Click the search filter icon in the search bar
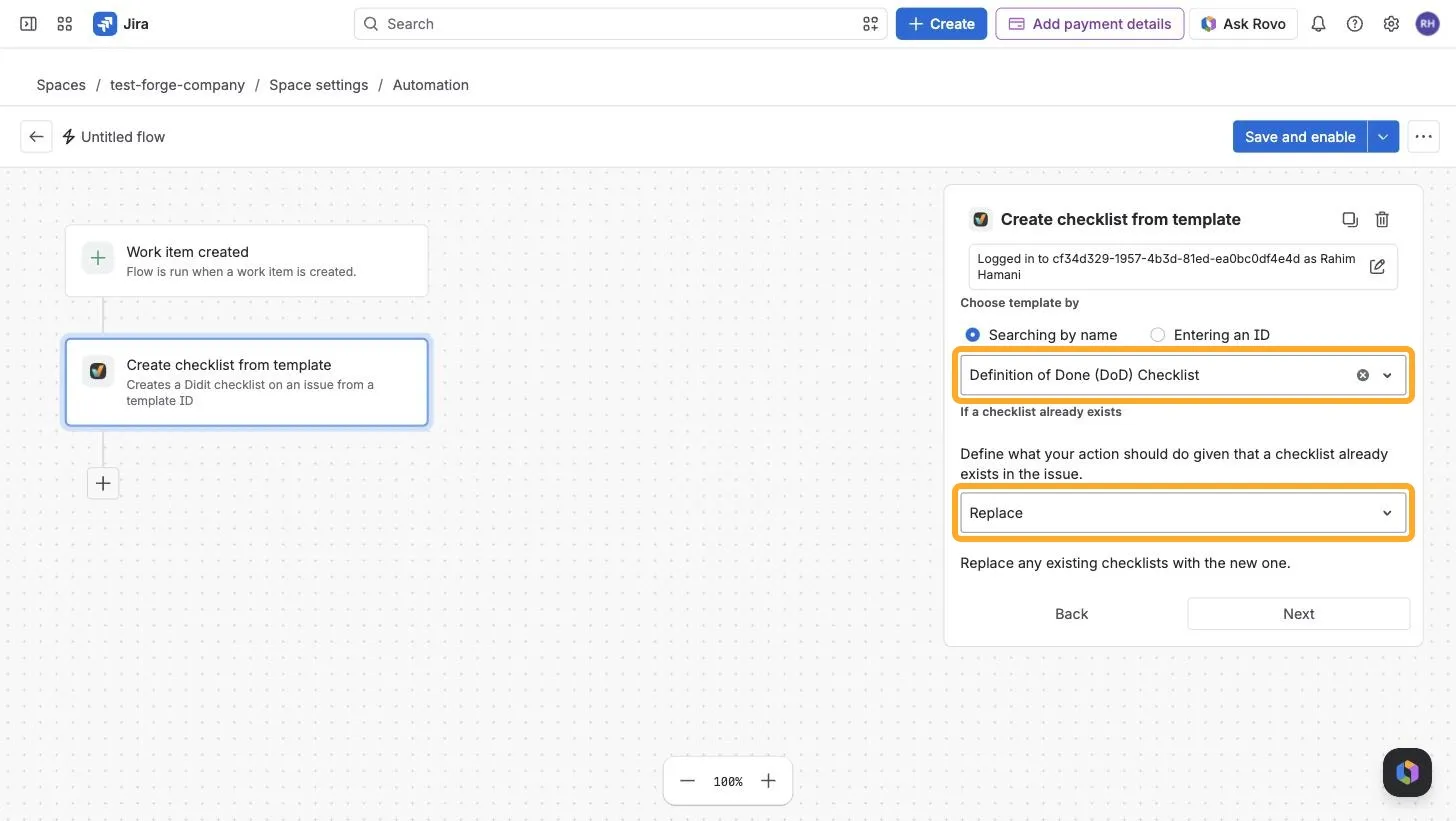 (870, 24)
